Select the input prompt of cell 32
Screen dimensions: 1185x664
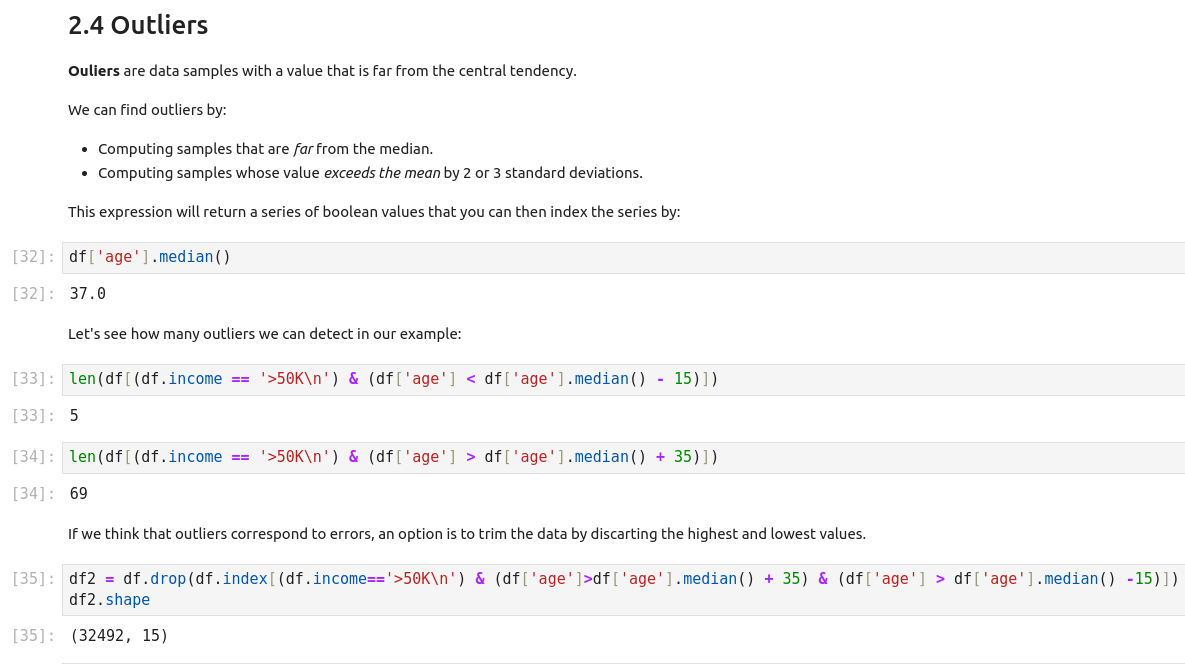[x=33, y=257]
